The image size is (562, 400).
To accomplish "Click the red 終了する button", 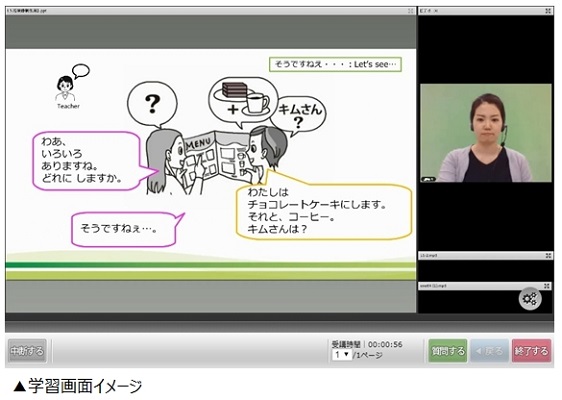I will tap(531, 351).
